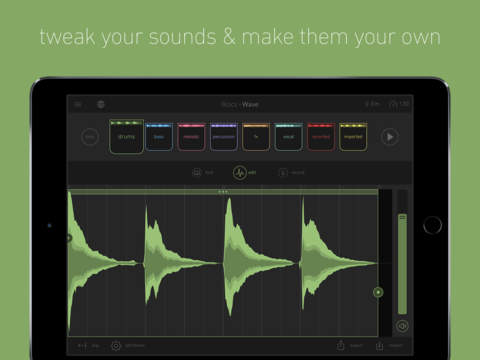Tap the globe icon in top bar

point(101,104)
